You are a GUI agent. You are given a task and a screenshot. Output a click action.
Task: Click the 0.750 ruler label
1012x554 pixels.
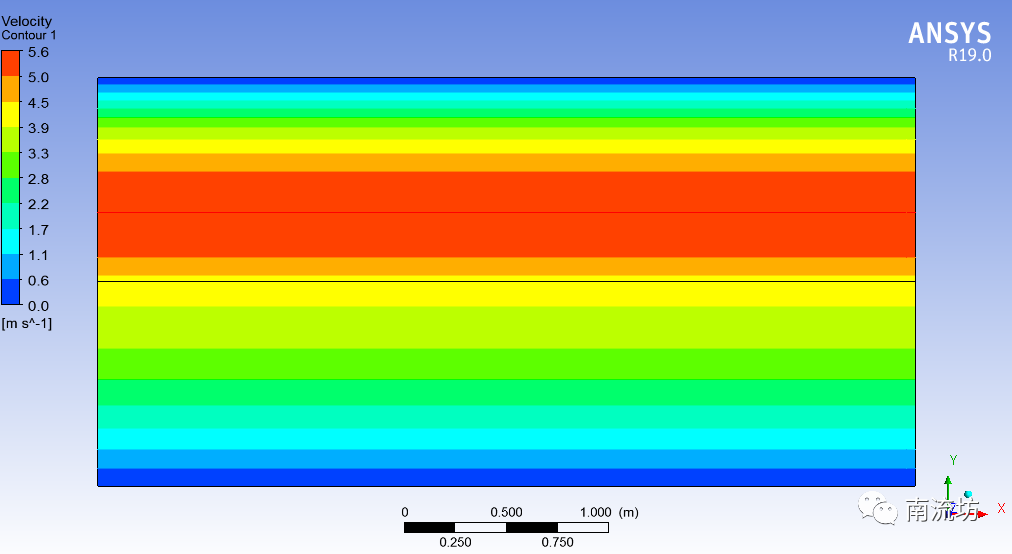[x=558, y=542]
